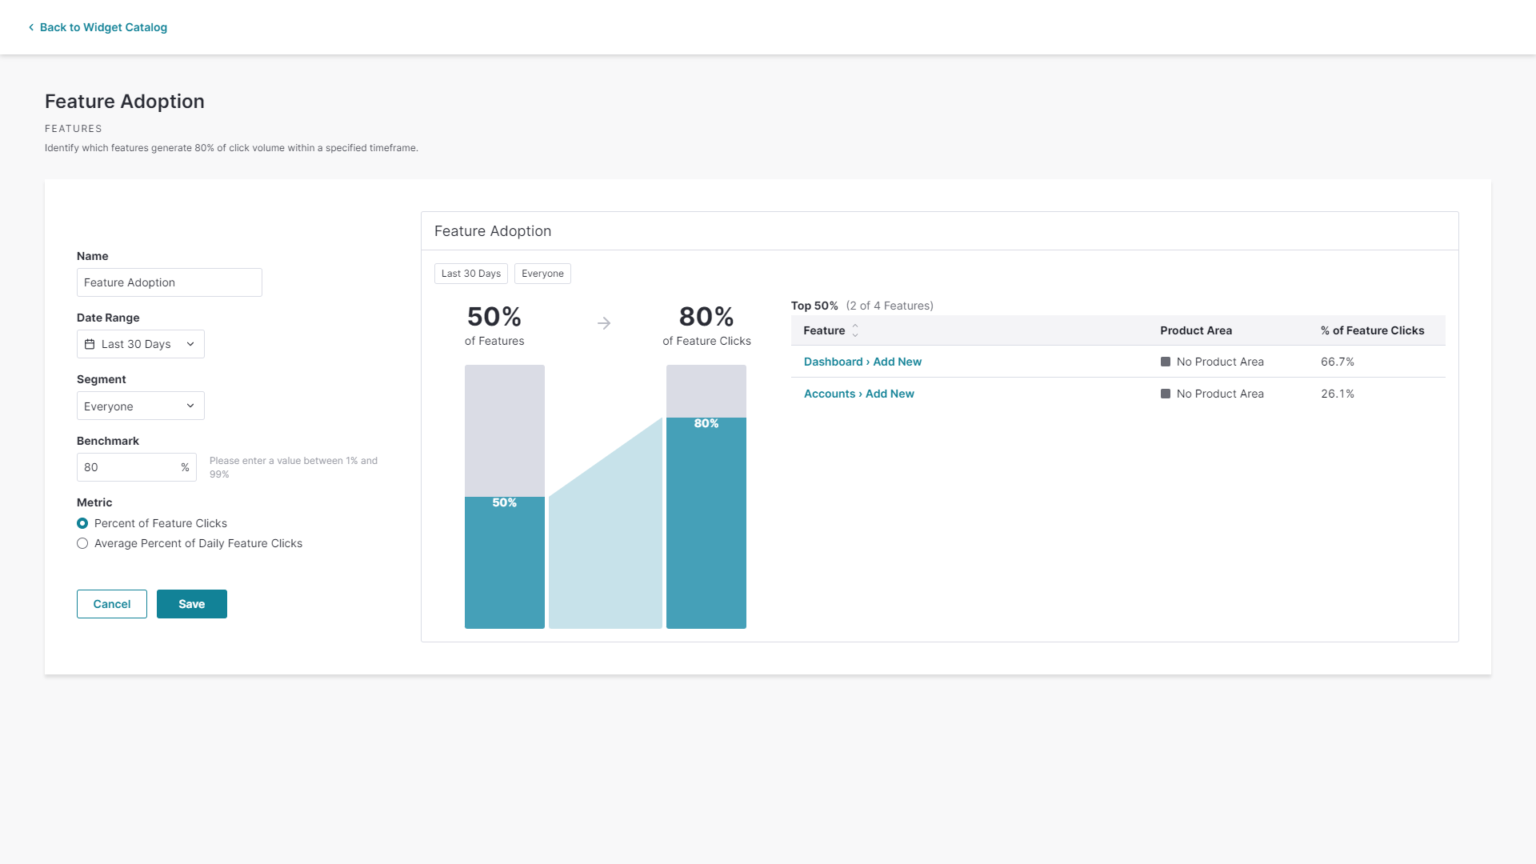Cancel the widget configuration
1536x864 pixels.
[111, 603]
